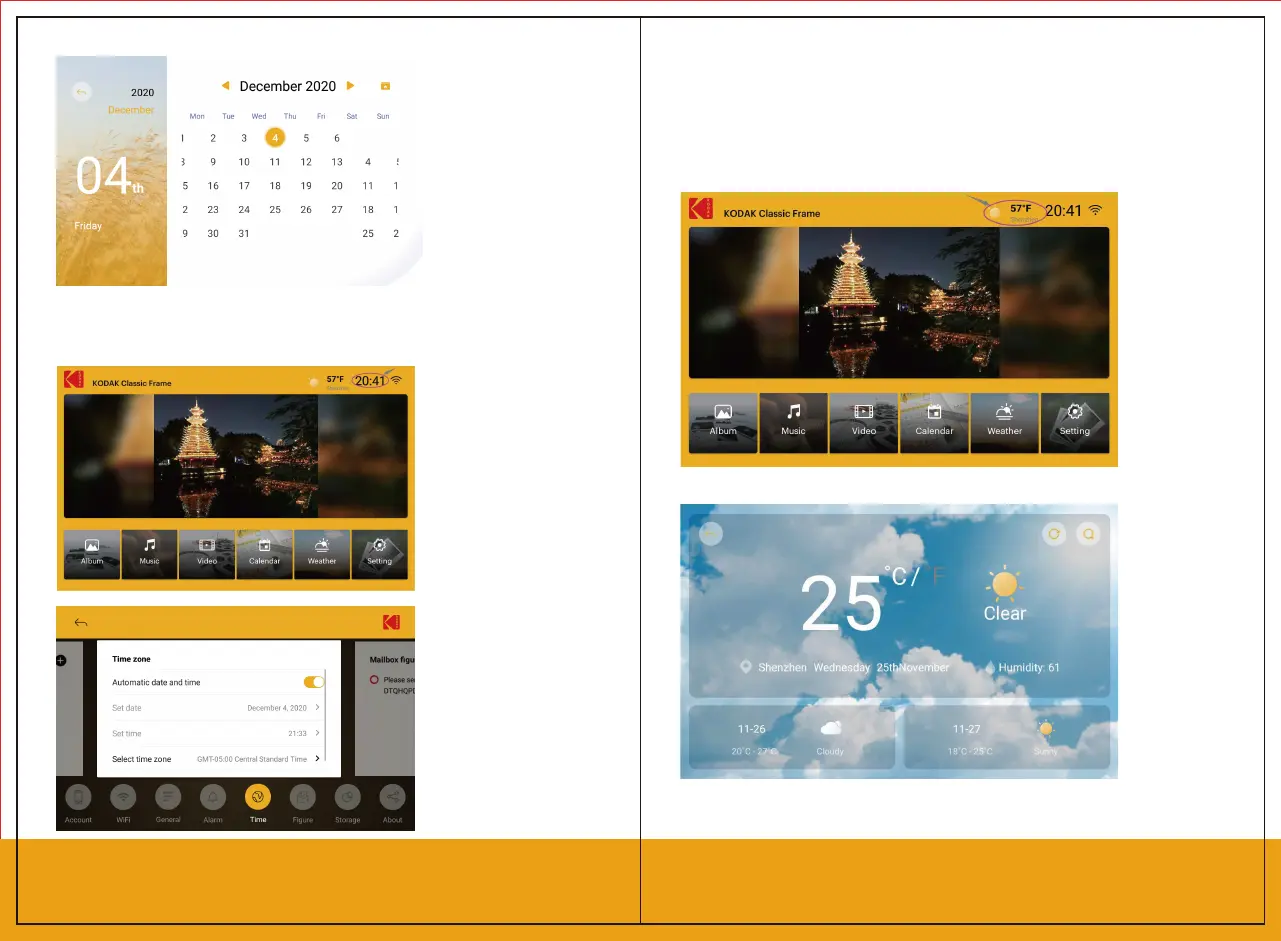Go to previous month before December 2020
This screenshot has width=1281, height=941.
point(225,86)
